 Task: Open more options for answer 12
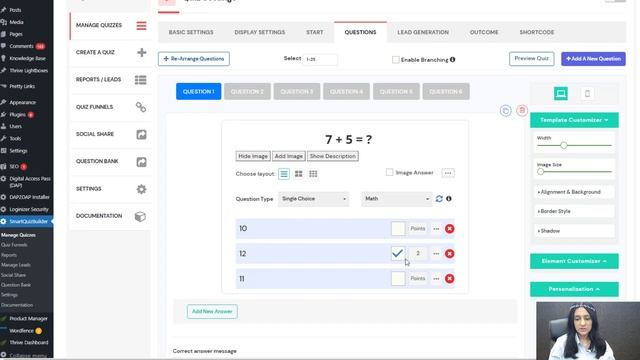pos(436,254)
